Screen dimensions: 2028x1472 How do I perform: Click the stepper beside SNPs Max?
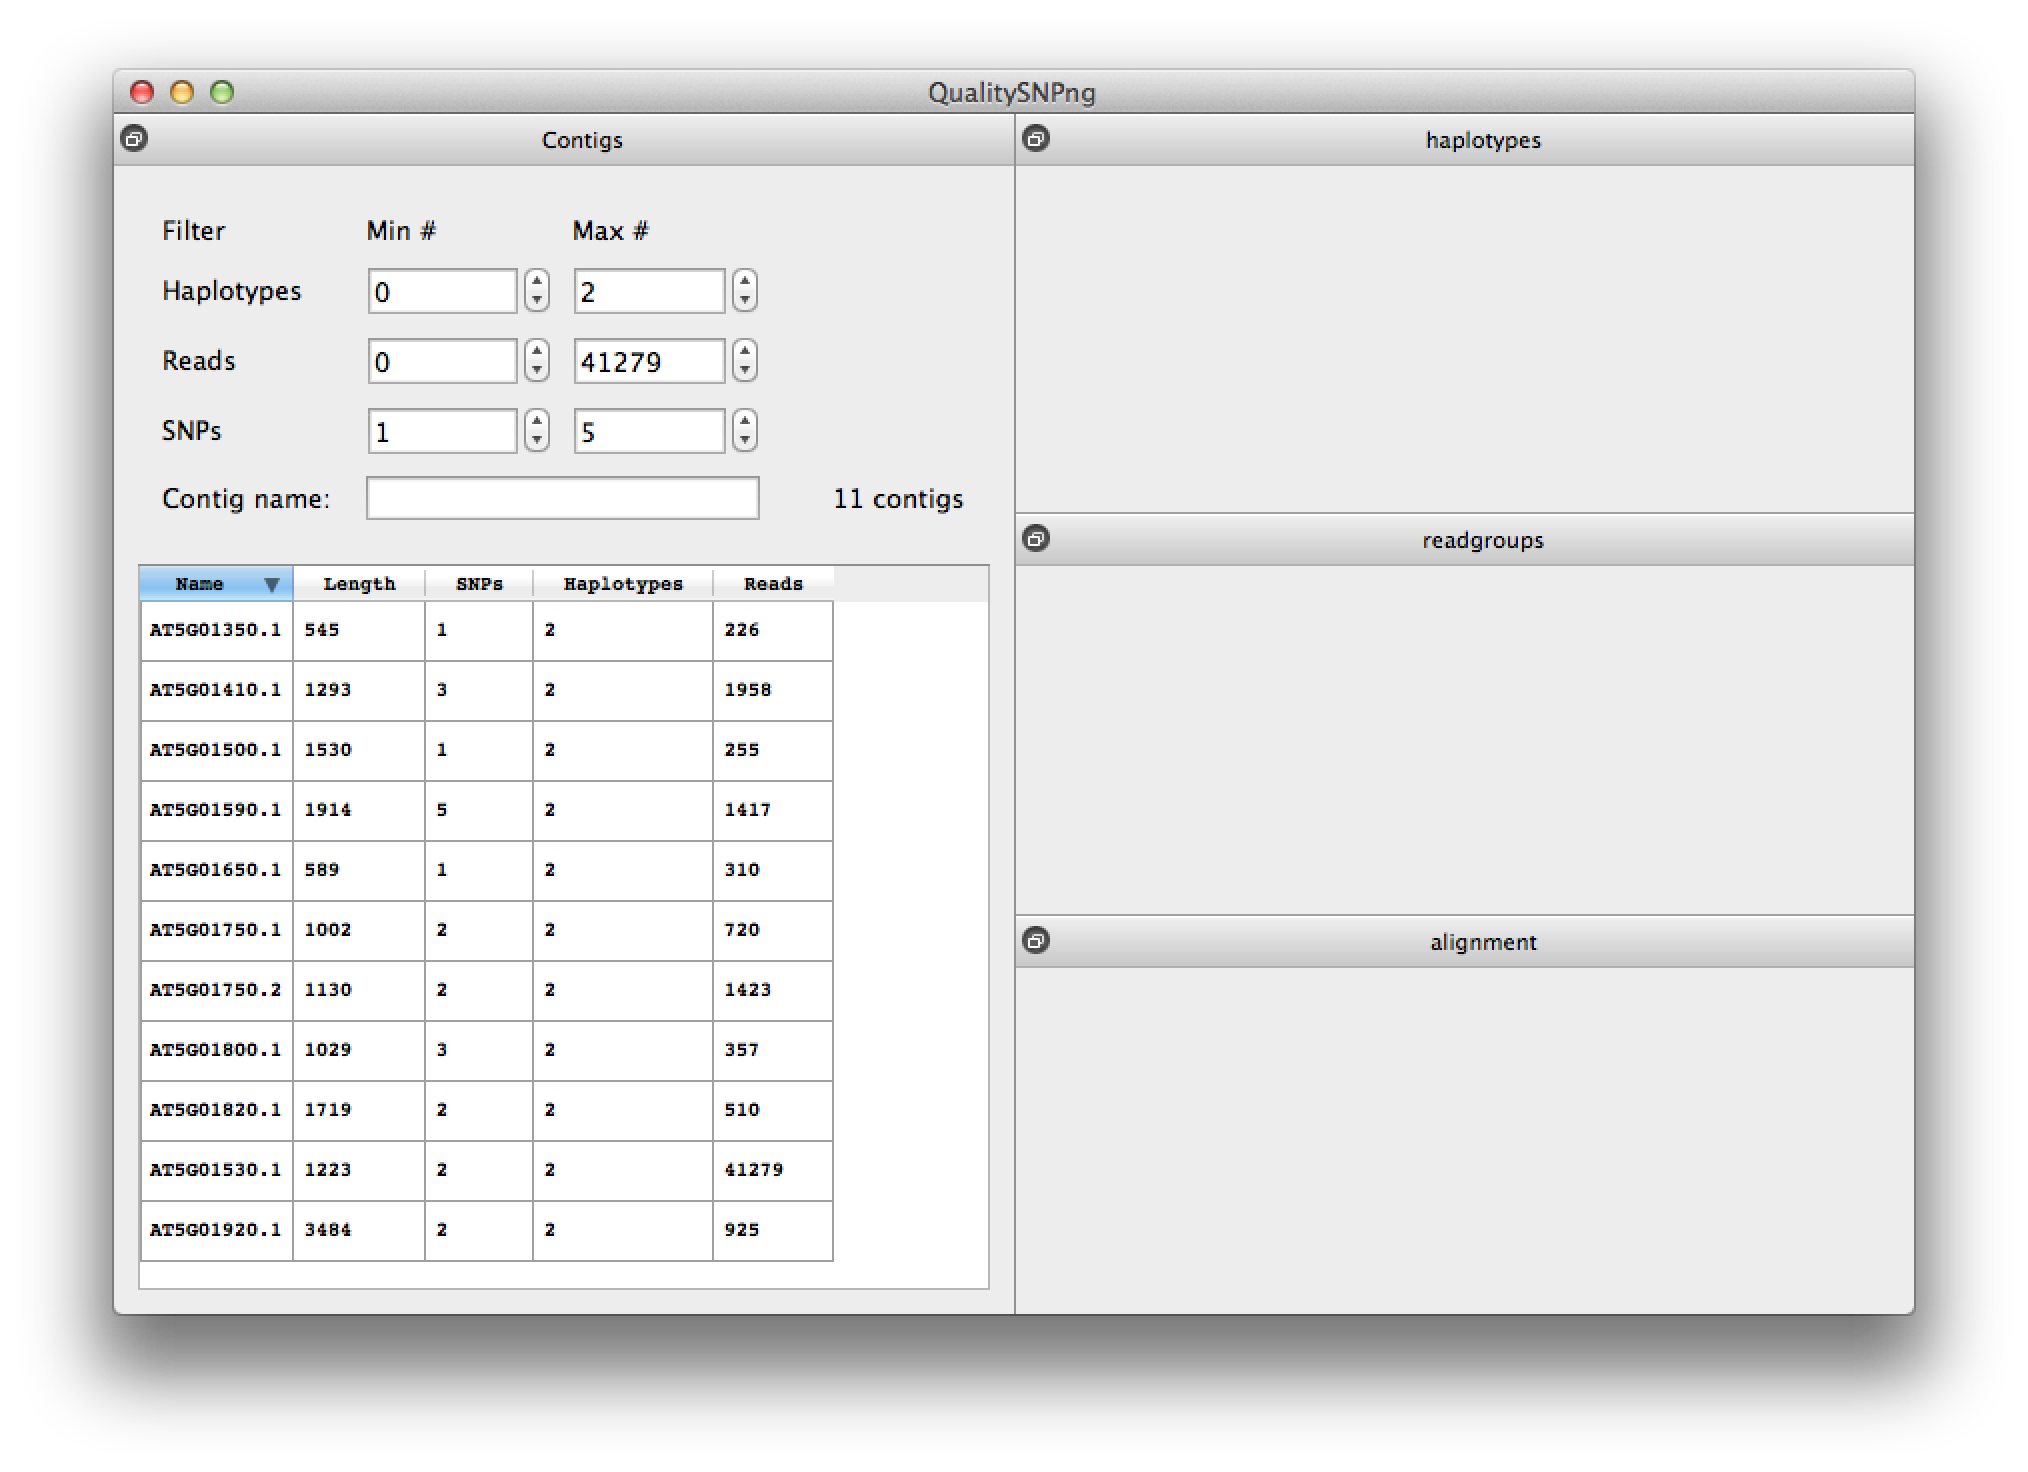(x=744, y=431)
